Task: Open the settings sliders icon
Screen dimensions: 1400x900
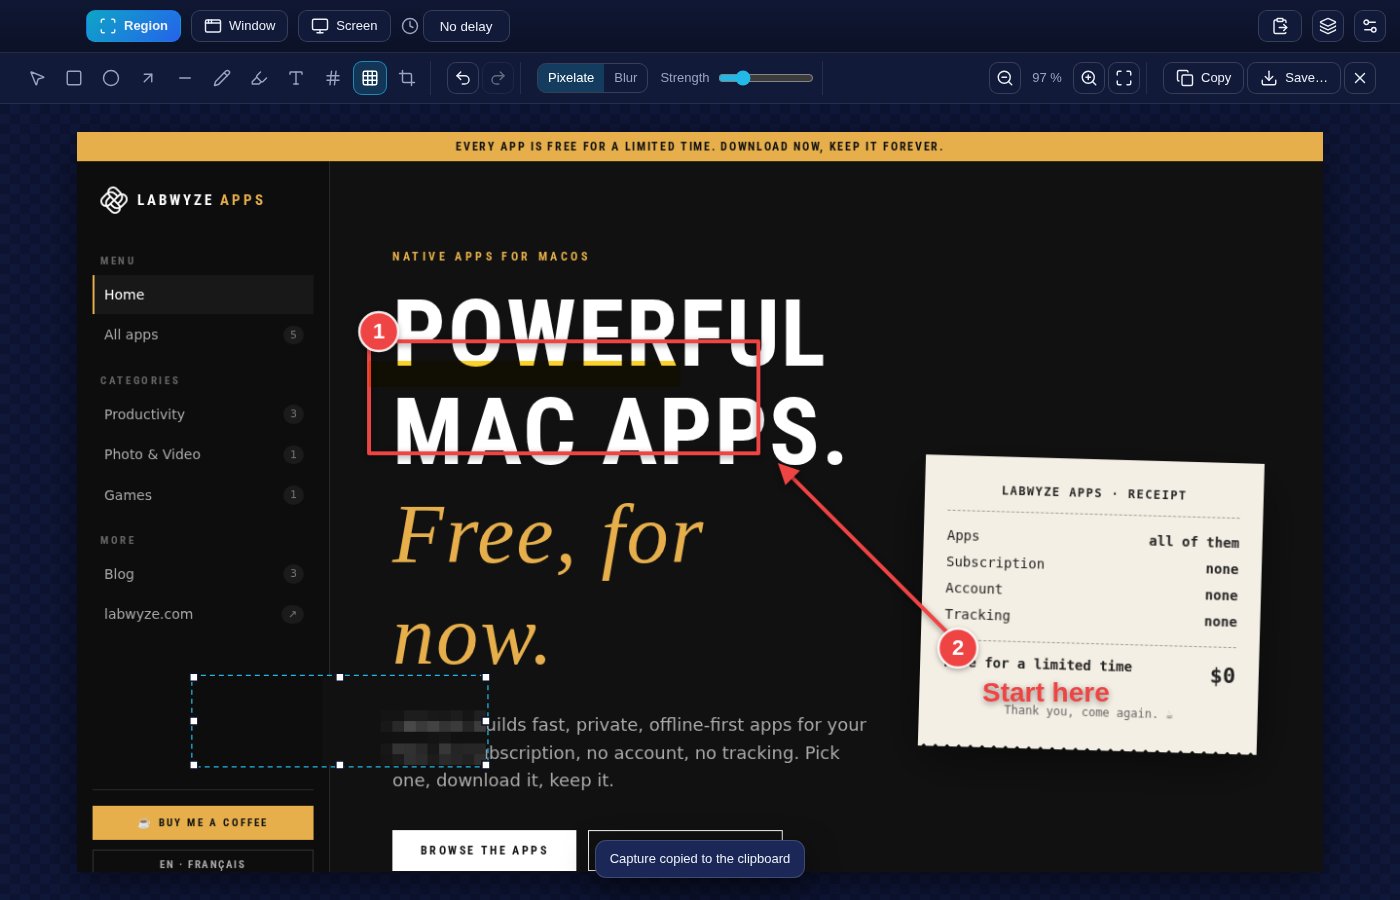Action: coord(1370,26)
